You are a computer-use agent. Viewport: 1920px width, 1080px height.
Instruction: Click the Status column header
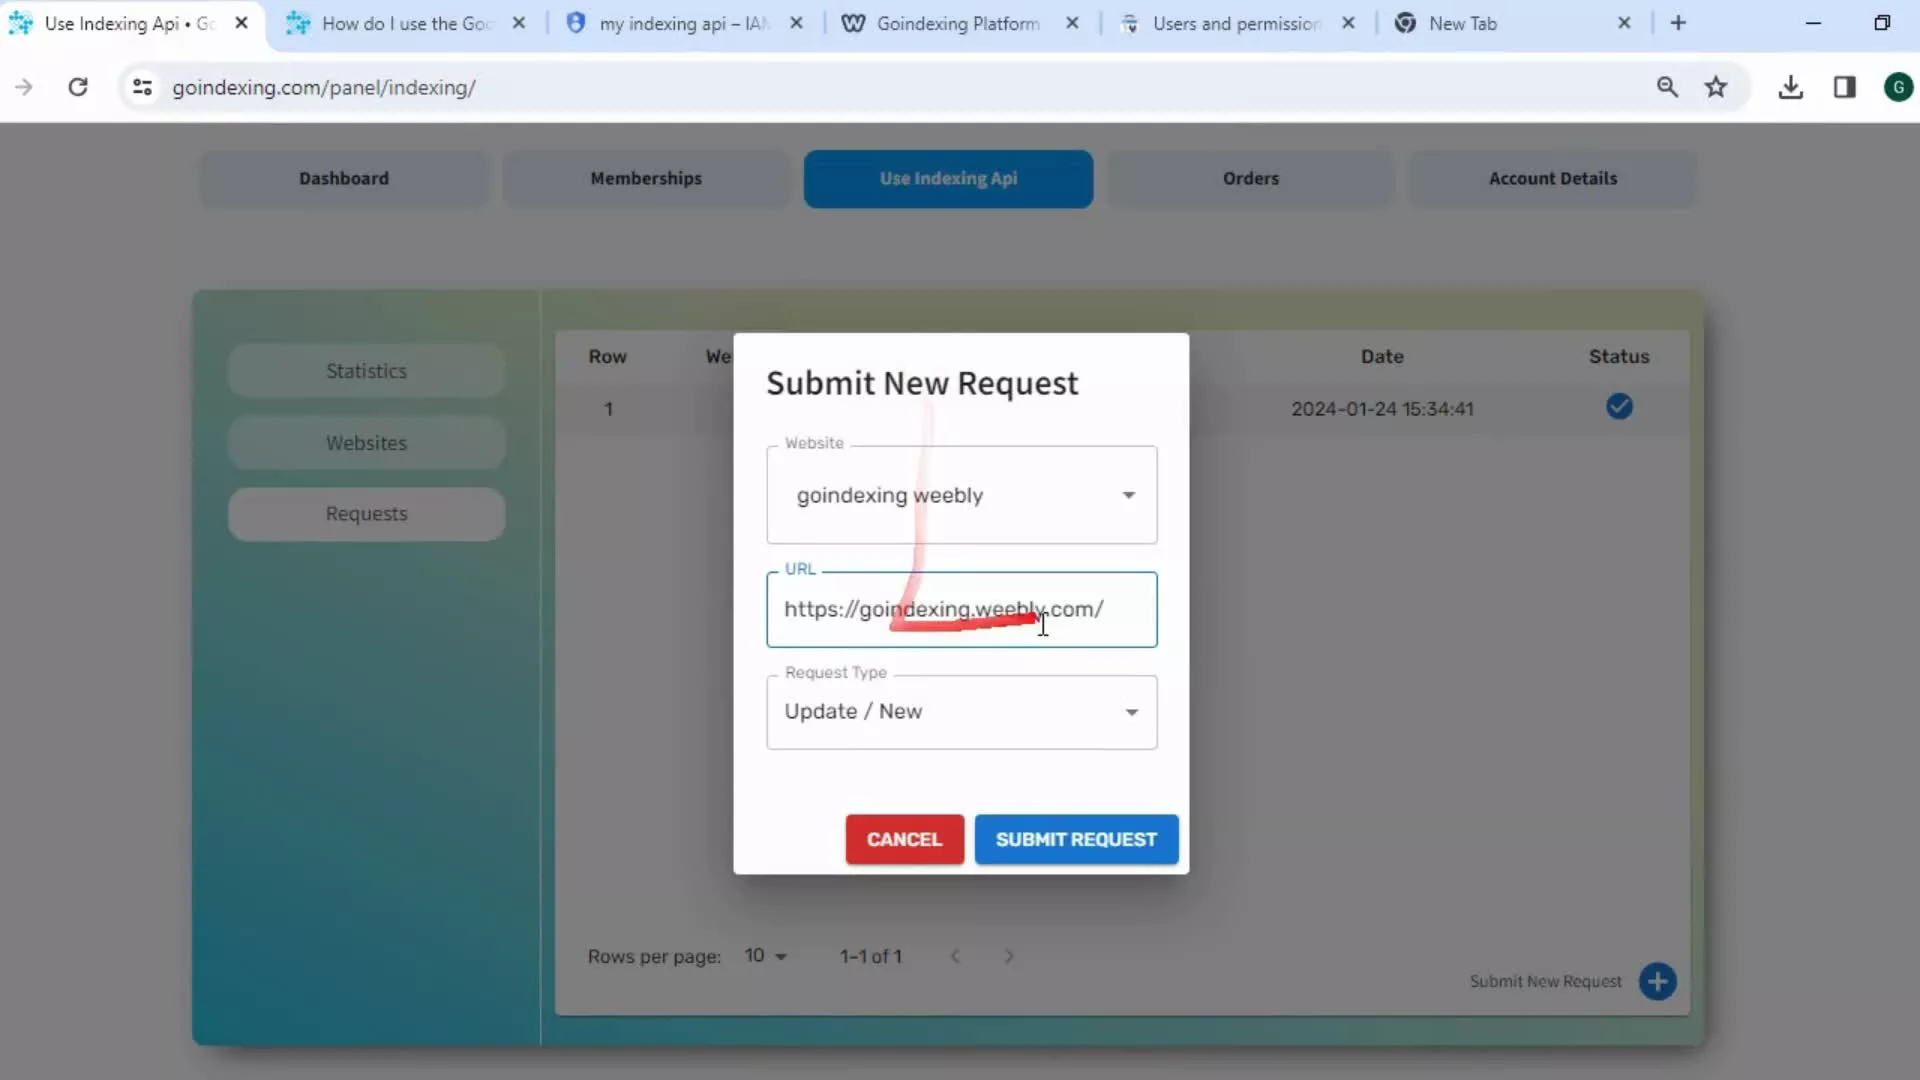[x=1619, y=357]
